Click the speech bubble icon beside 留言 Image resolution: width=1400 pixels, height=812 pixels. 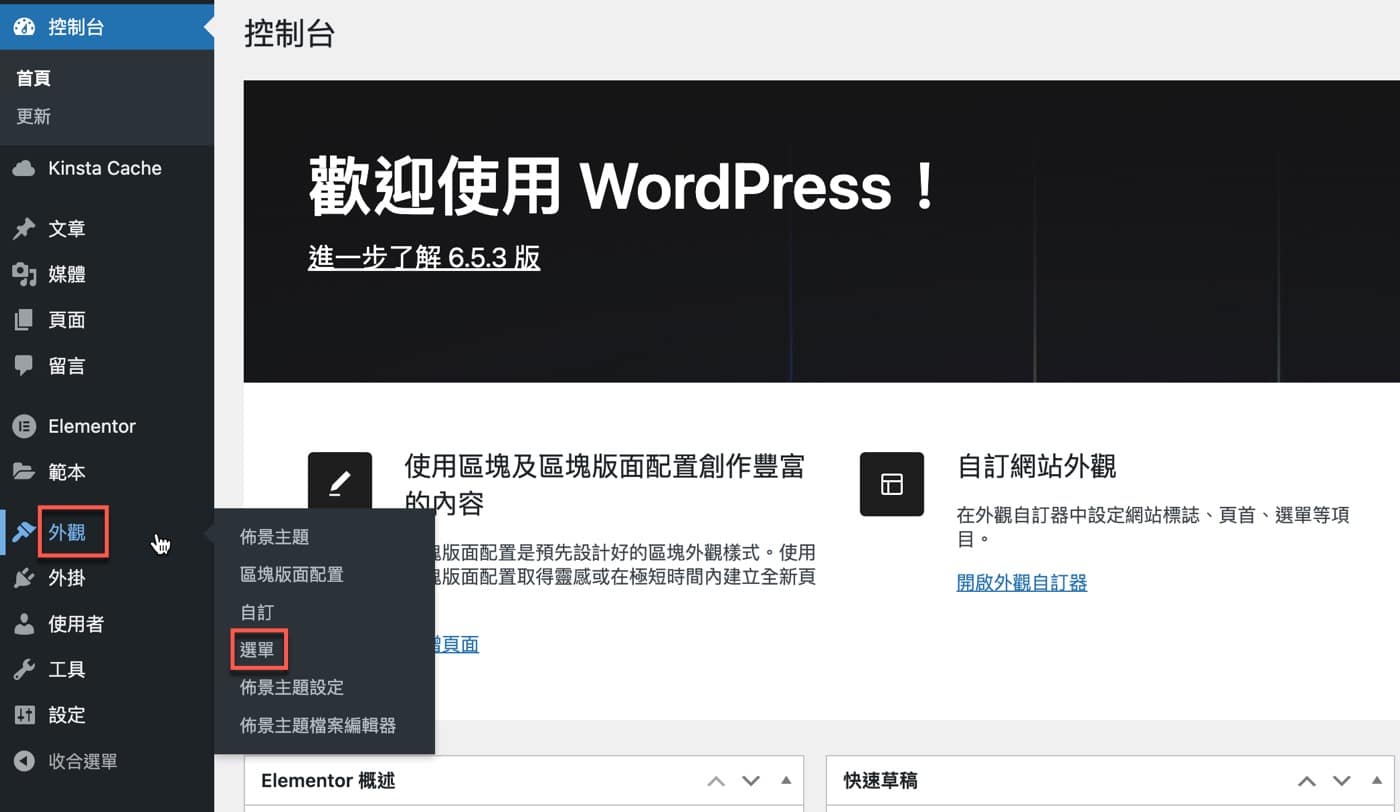[x=24, y=366]
